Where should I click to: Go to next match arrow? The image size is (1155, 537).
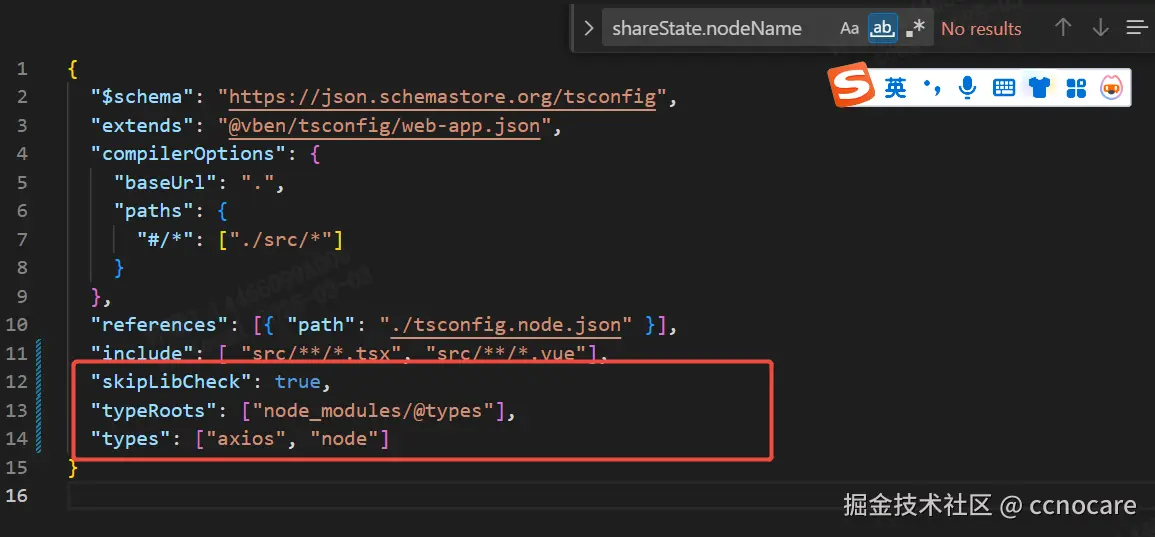(x=1100, y=28)
